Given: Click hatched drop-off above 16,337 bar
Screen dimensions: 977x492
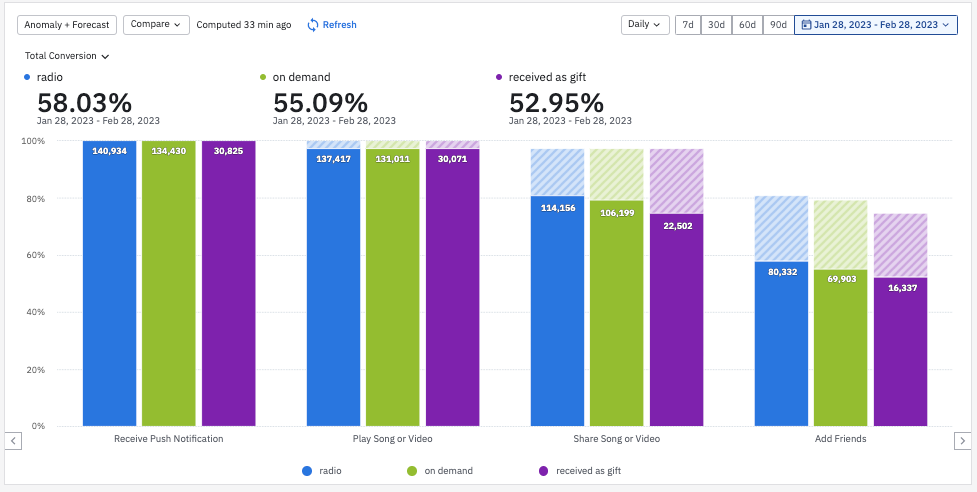Looking at the screenshot, I should [x=900, y=245].
